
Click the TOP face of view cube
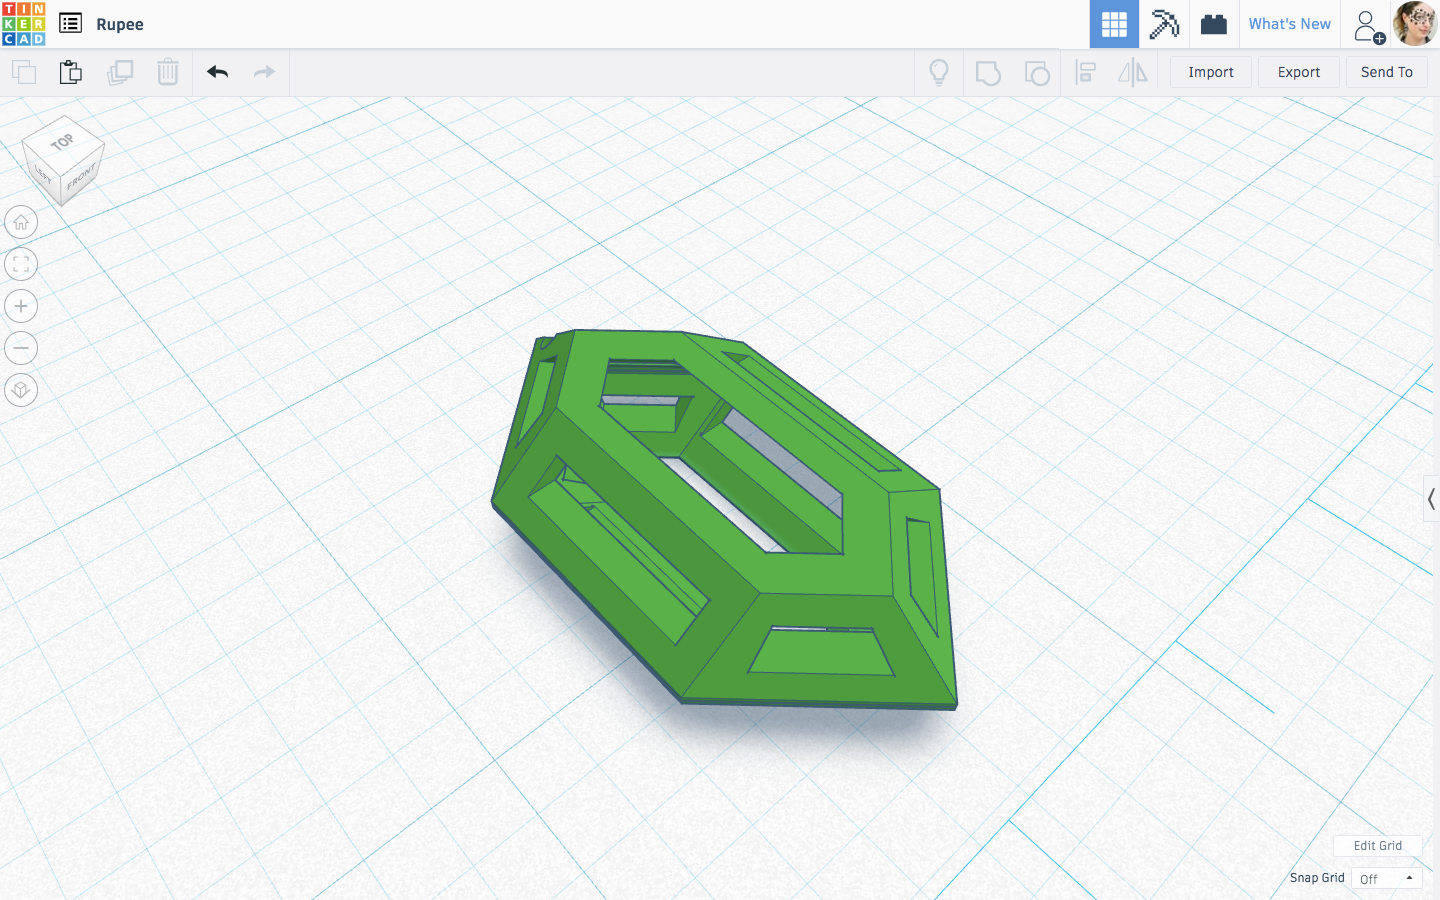[63, 141]
